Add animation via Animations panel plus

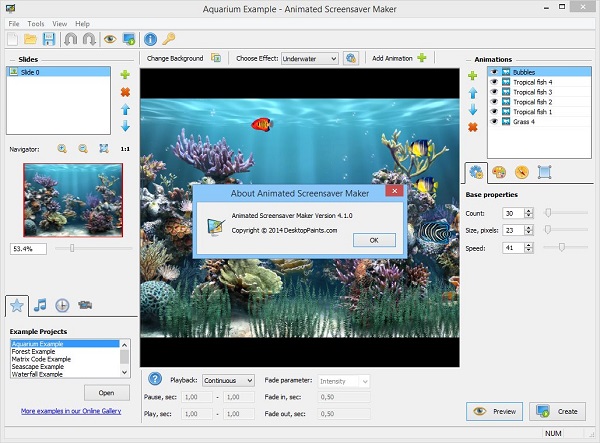click(x=473, y=75)
